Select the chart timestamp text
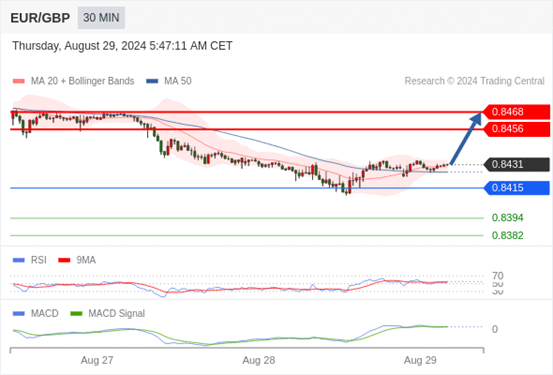 [122, 46]
